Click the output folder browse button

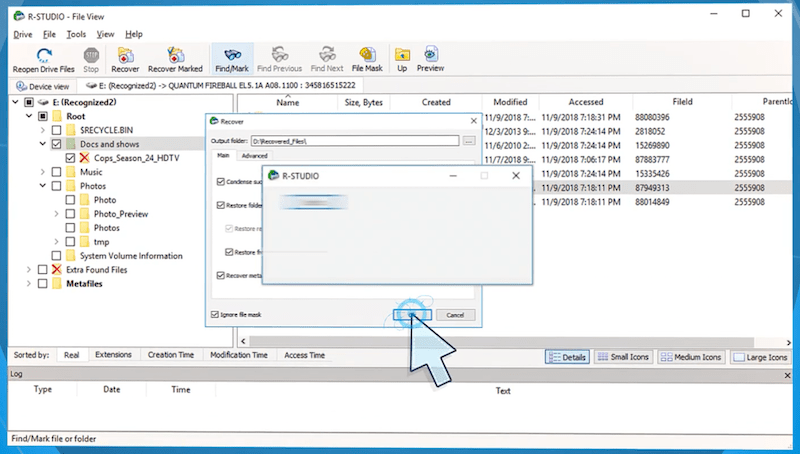(469, 141)
